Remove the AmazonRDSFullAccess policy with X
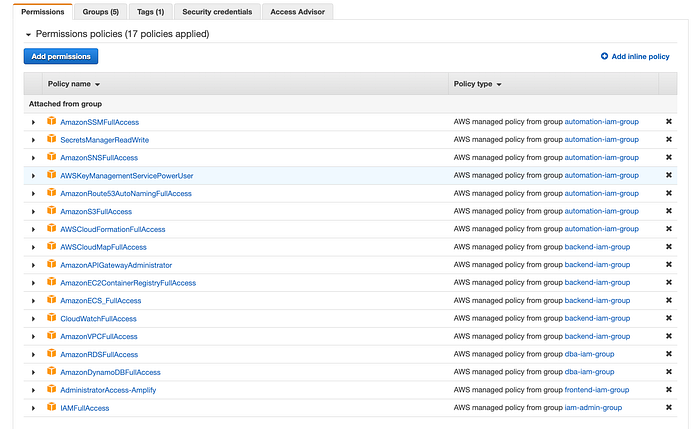The width and height of the screenshot is (700, 429). (x=669, y=354)
